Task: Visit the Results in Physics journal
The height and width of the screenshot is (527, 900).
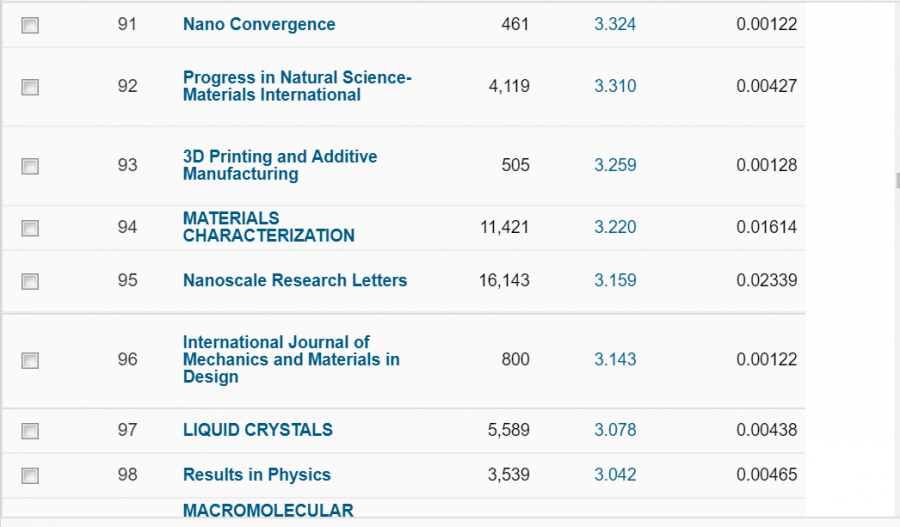Action: (x=257, y=475)
